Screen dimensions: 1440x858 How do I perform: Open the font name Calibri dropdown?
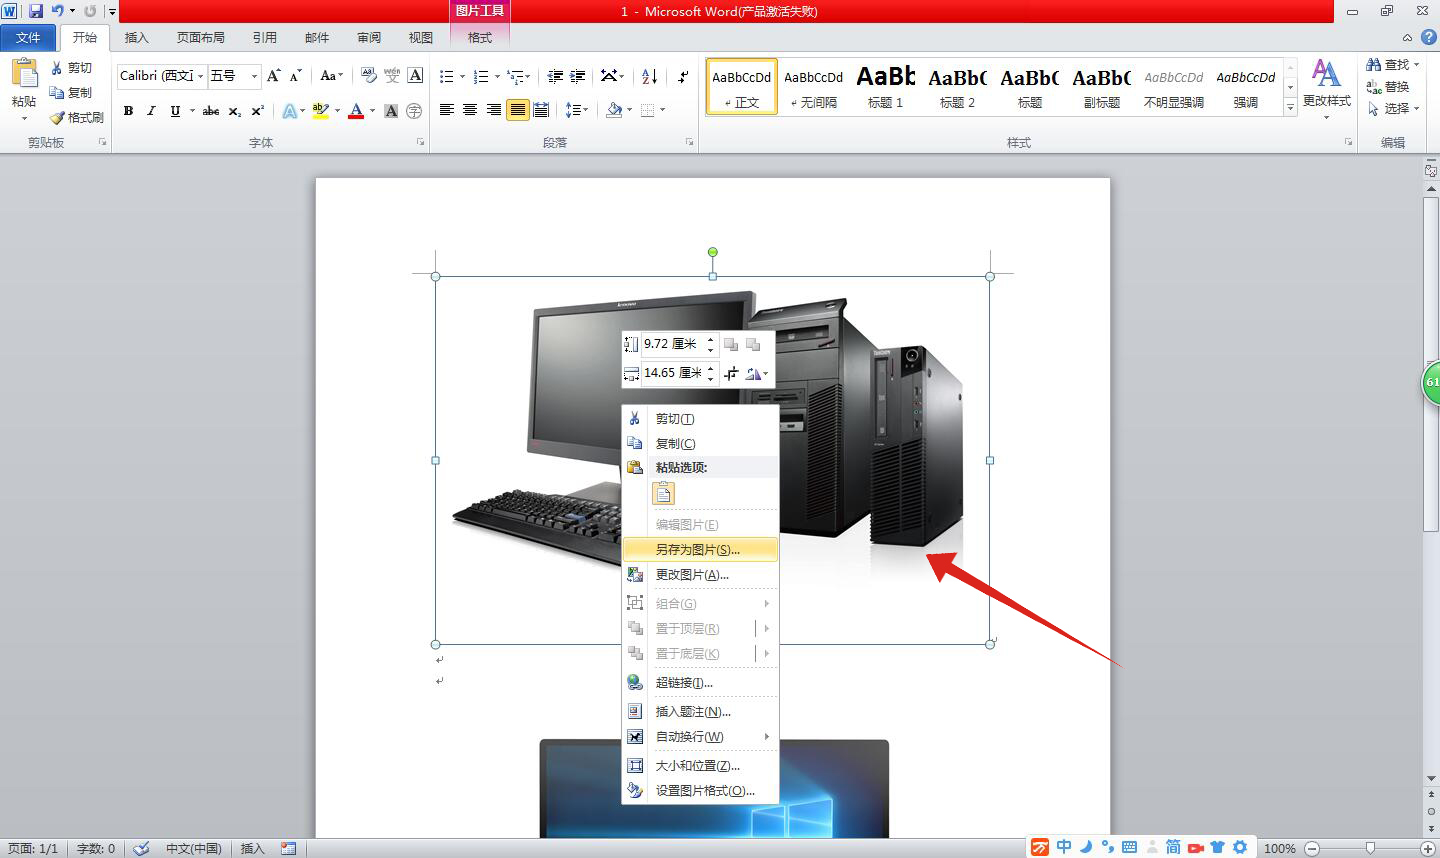[200, 76]
